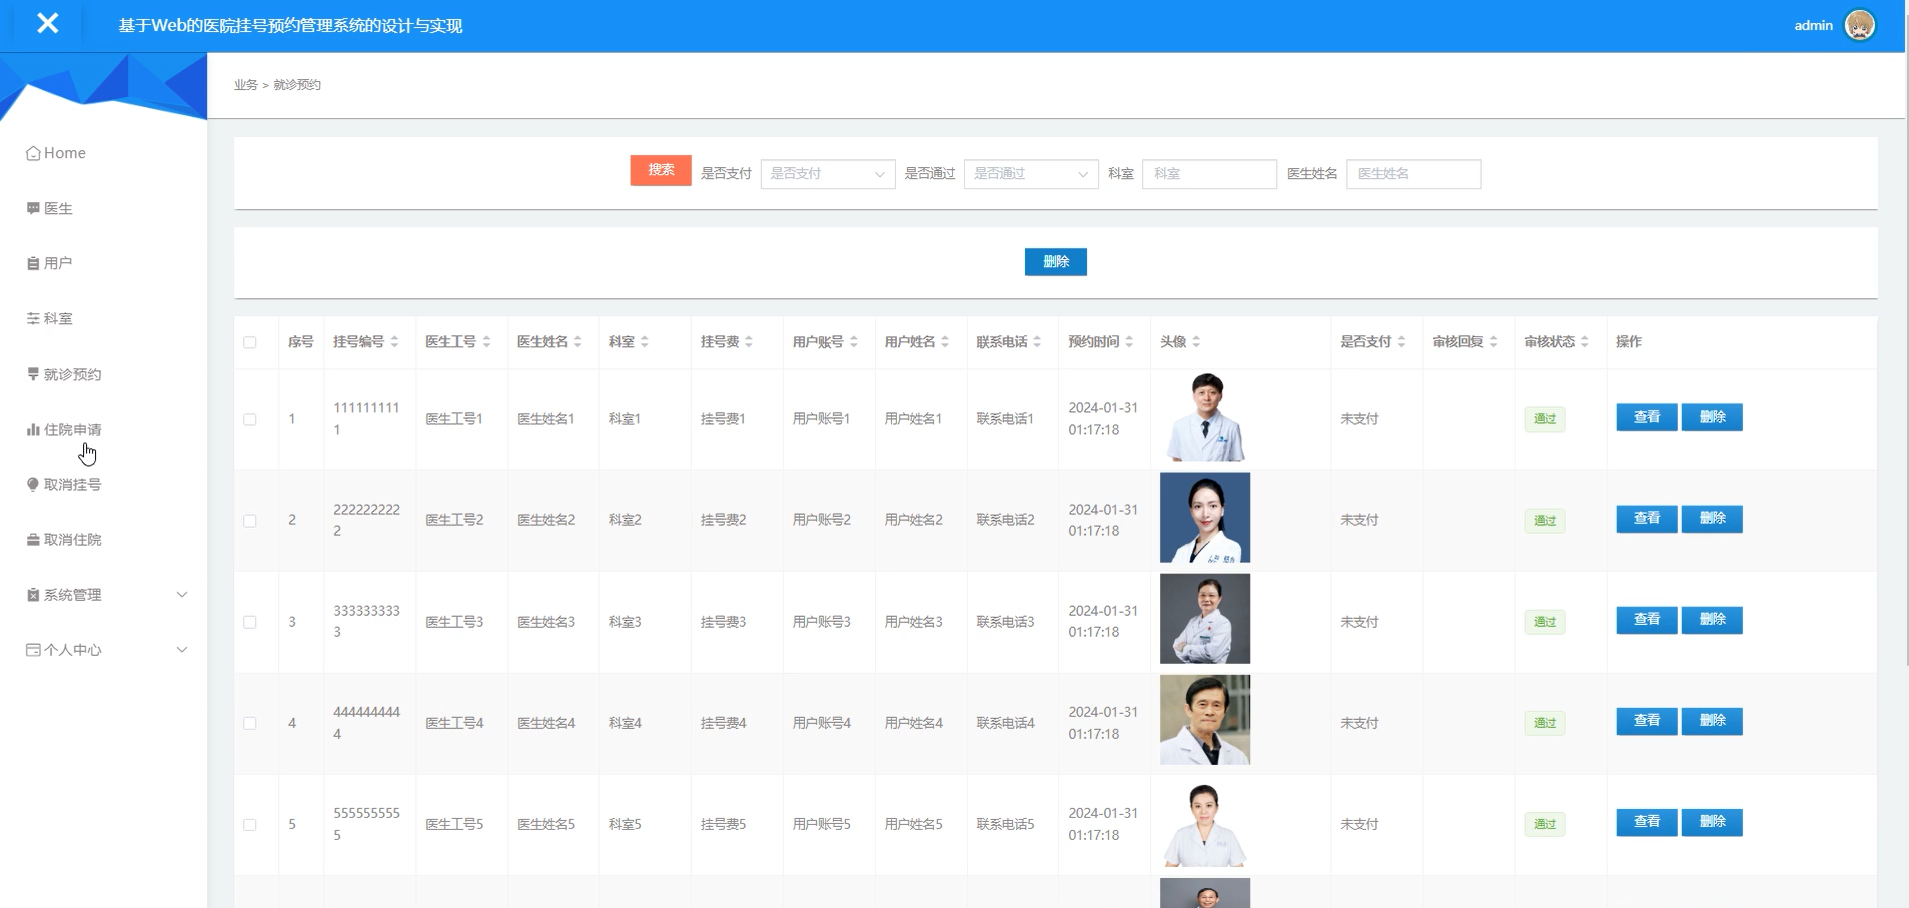
Task: Click the 业务 breadcrumb link
Action: tap(246, 85)
